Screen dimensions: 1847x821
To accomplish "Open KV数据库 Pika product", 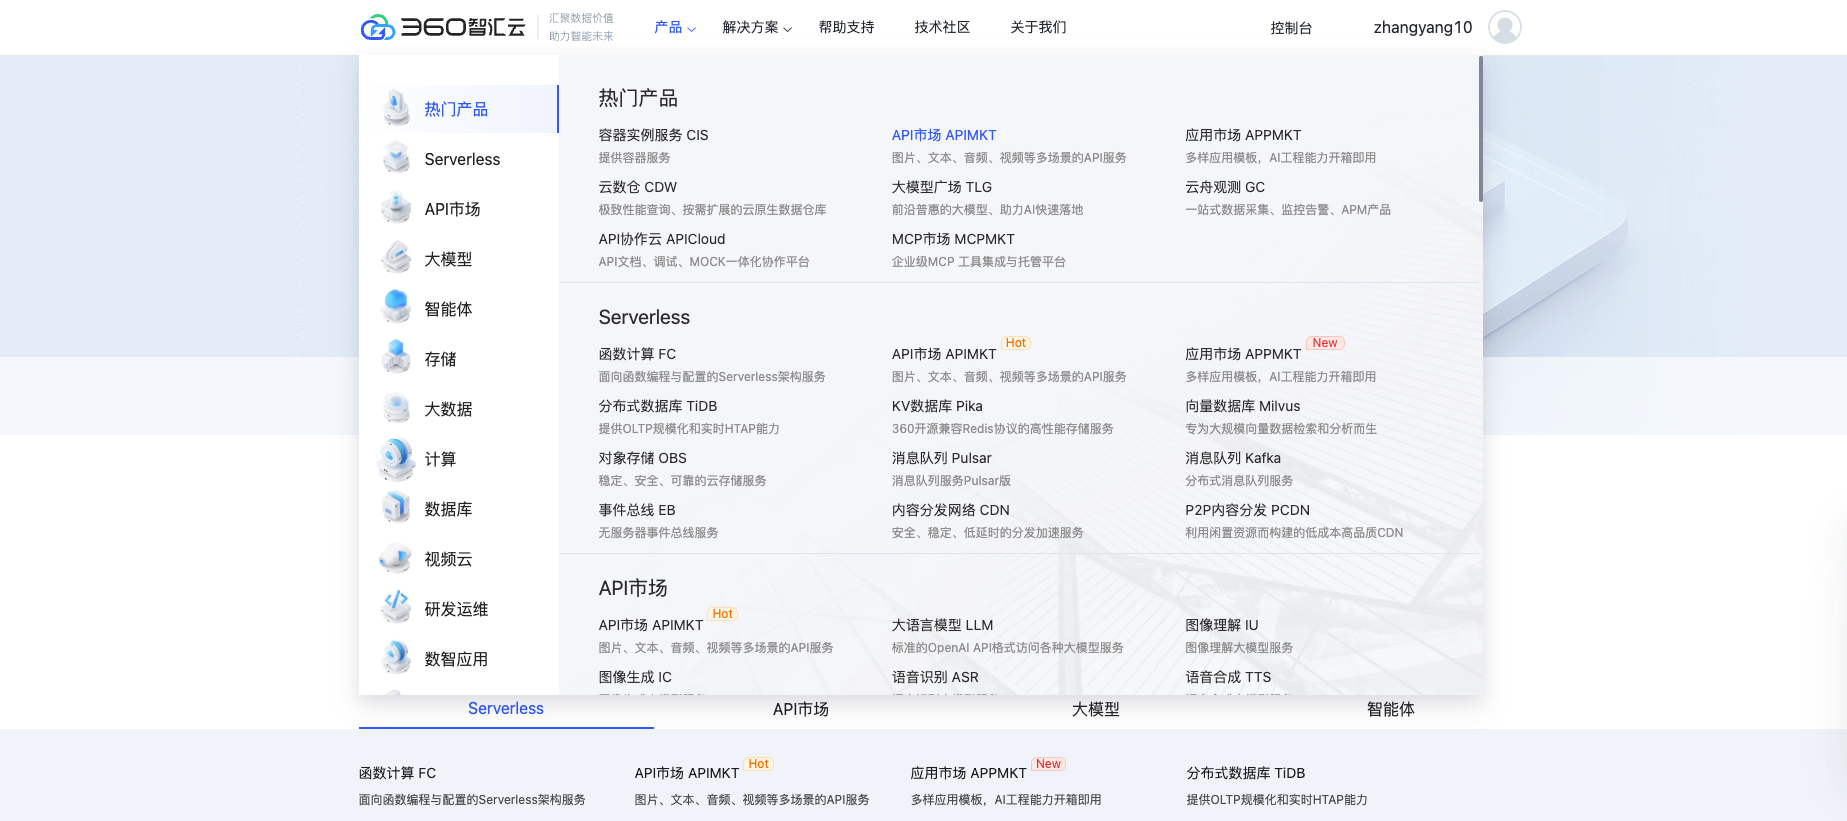I will pyautogui.click(x=937, y=406).
